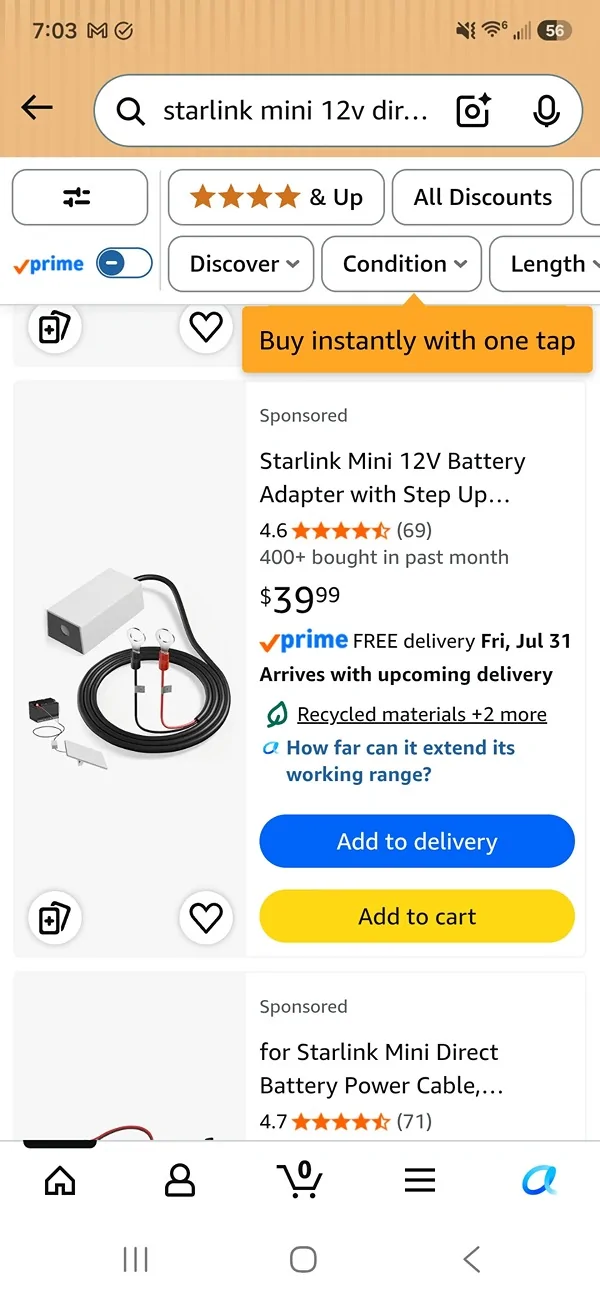The height and width of the screenshot is (1300, 600).
Task: Enable the All Discounts filter
Action: click(x=483, y=197)
